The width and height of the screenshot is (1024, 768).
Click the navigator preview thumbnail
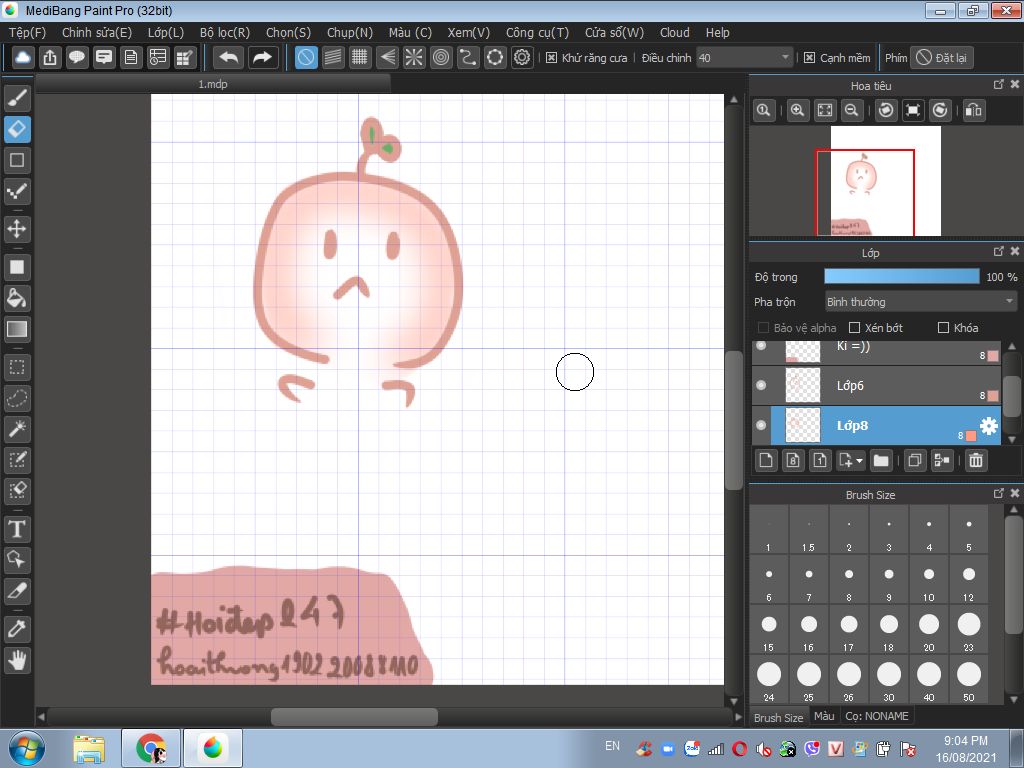[886, 181]
